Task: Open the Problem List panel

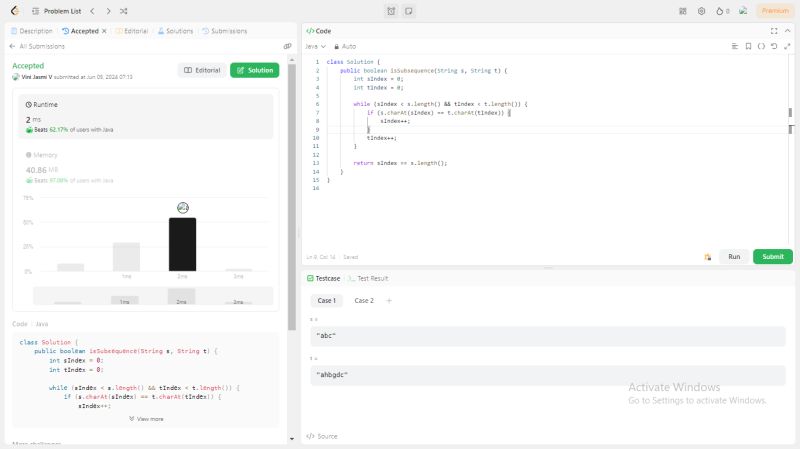Action: tap(56, 11)
